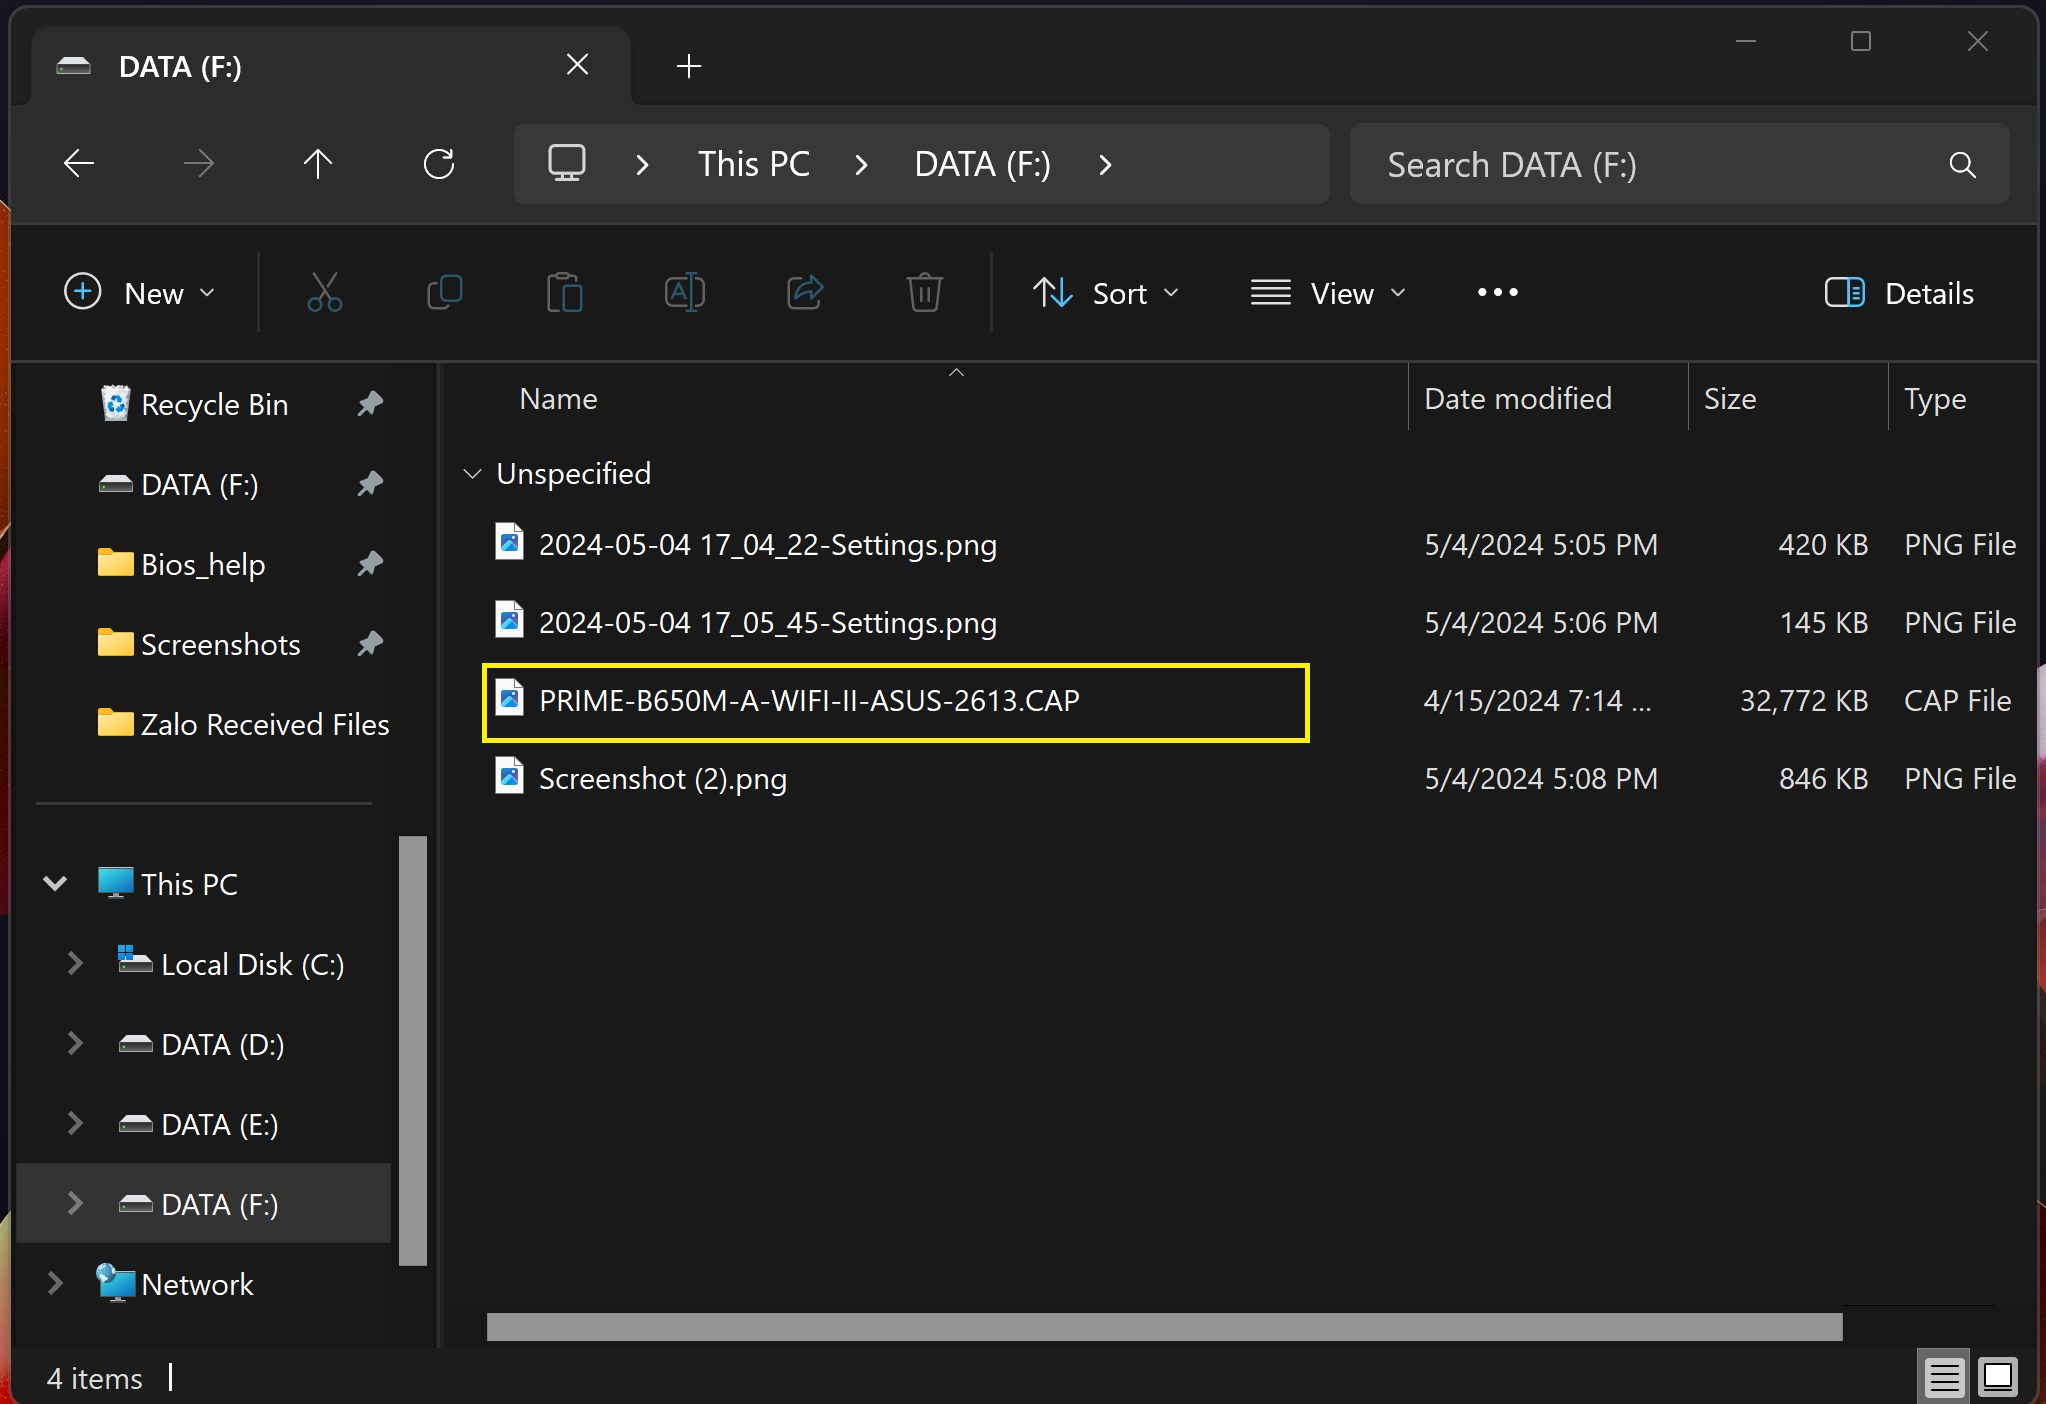Click the Share icon in toolbar

point(804,293)
